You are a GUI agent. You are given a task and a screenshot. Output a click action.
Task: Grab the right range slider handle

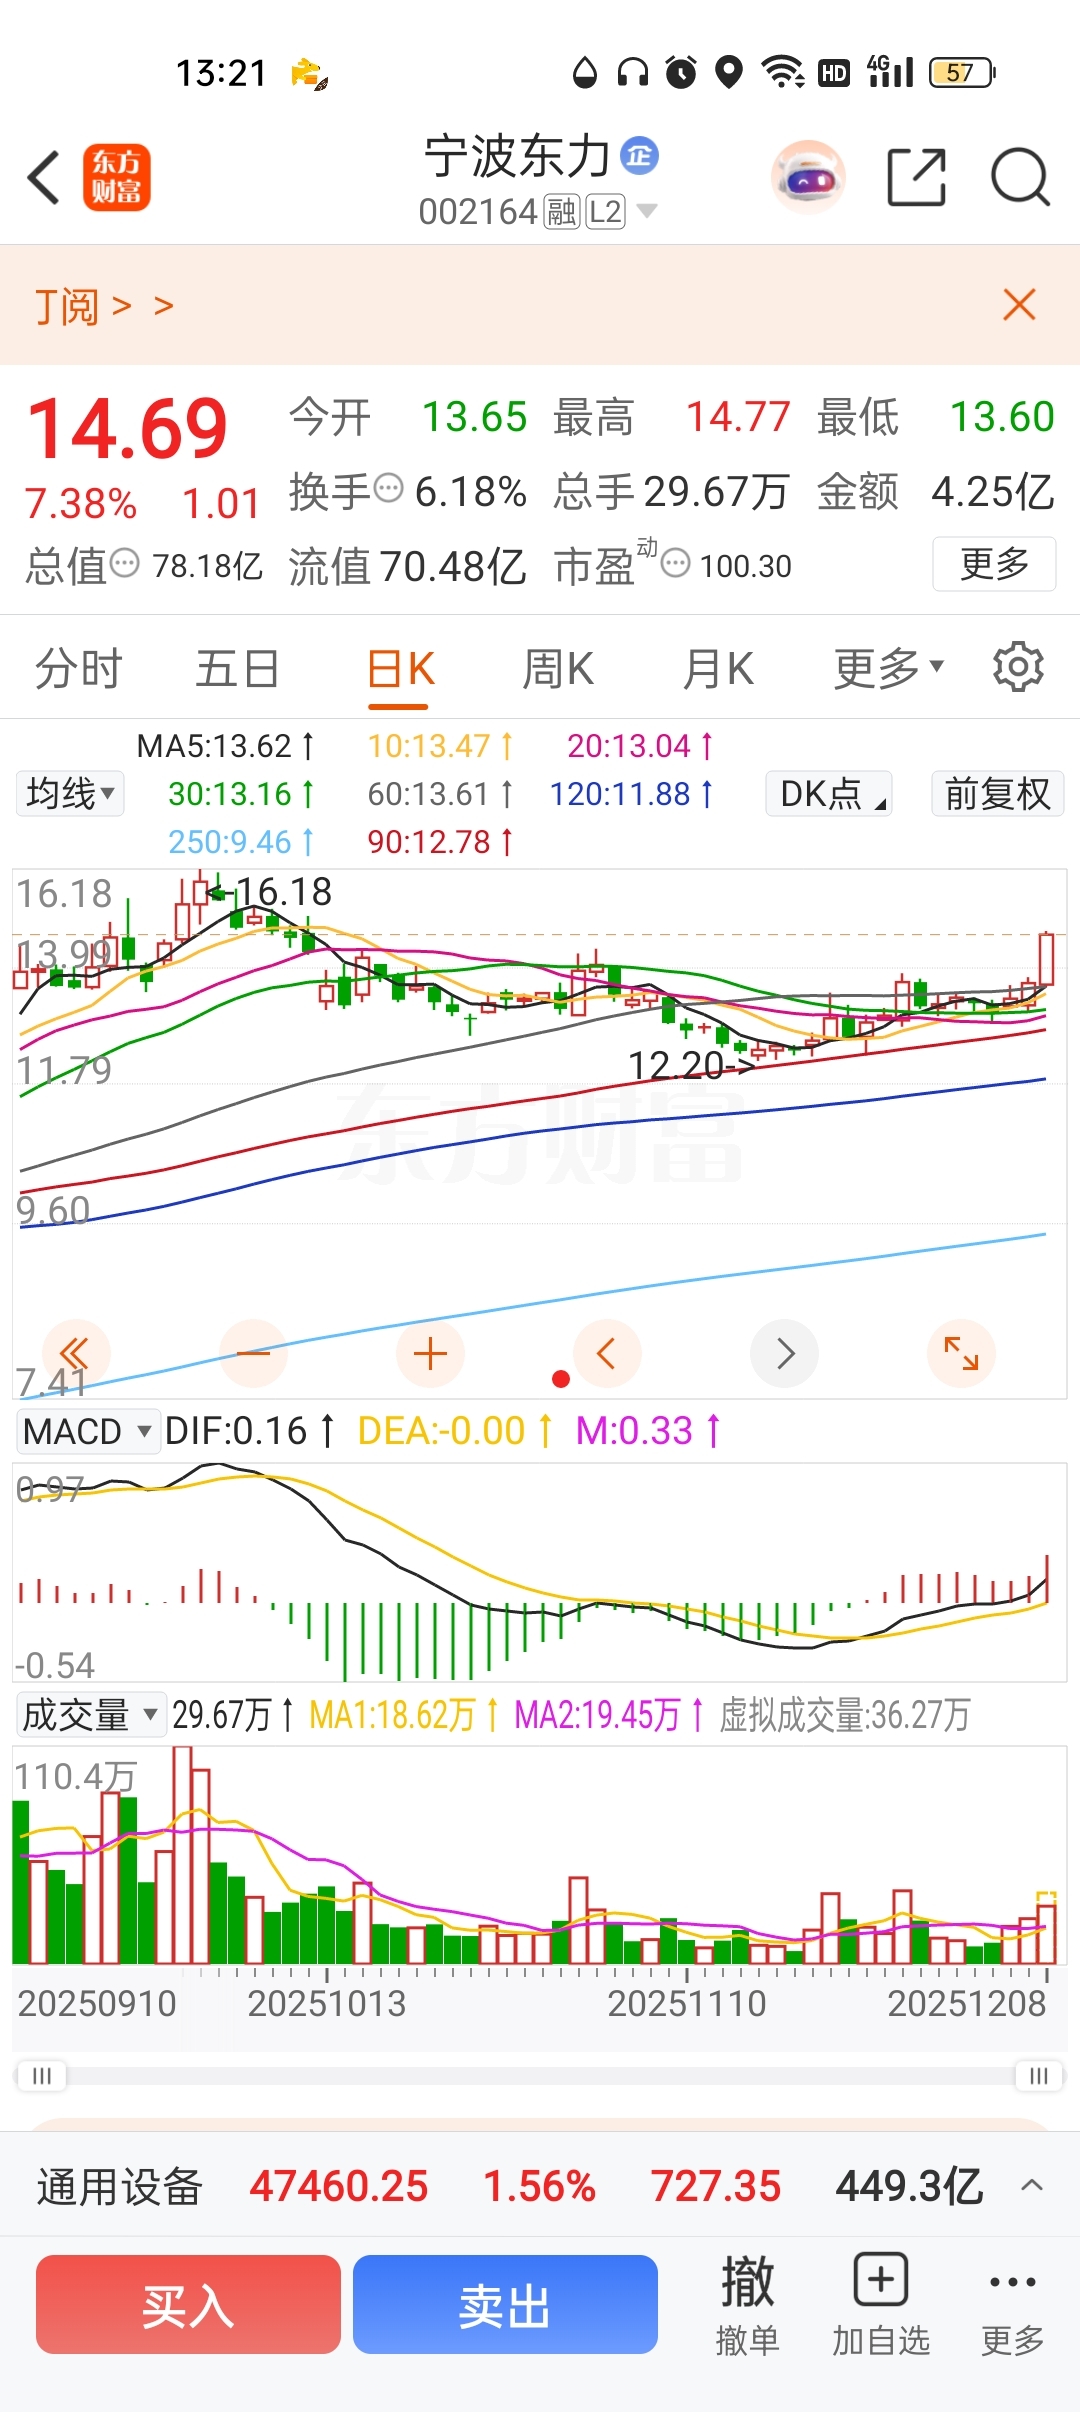click(x=1039, y=2076)
